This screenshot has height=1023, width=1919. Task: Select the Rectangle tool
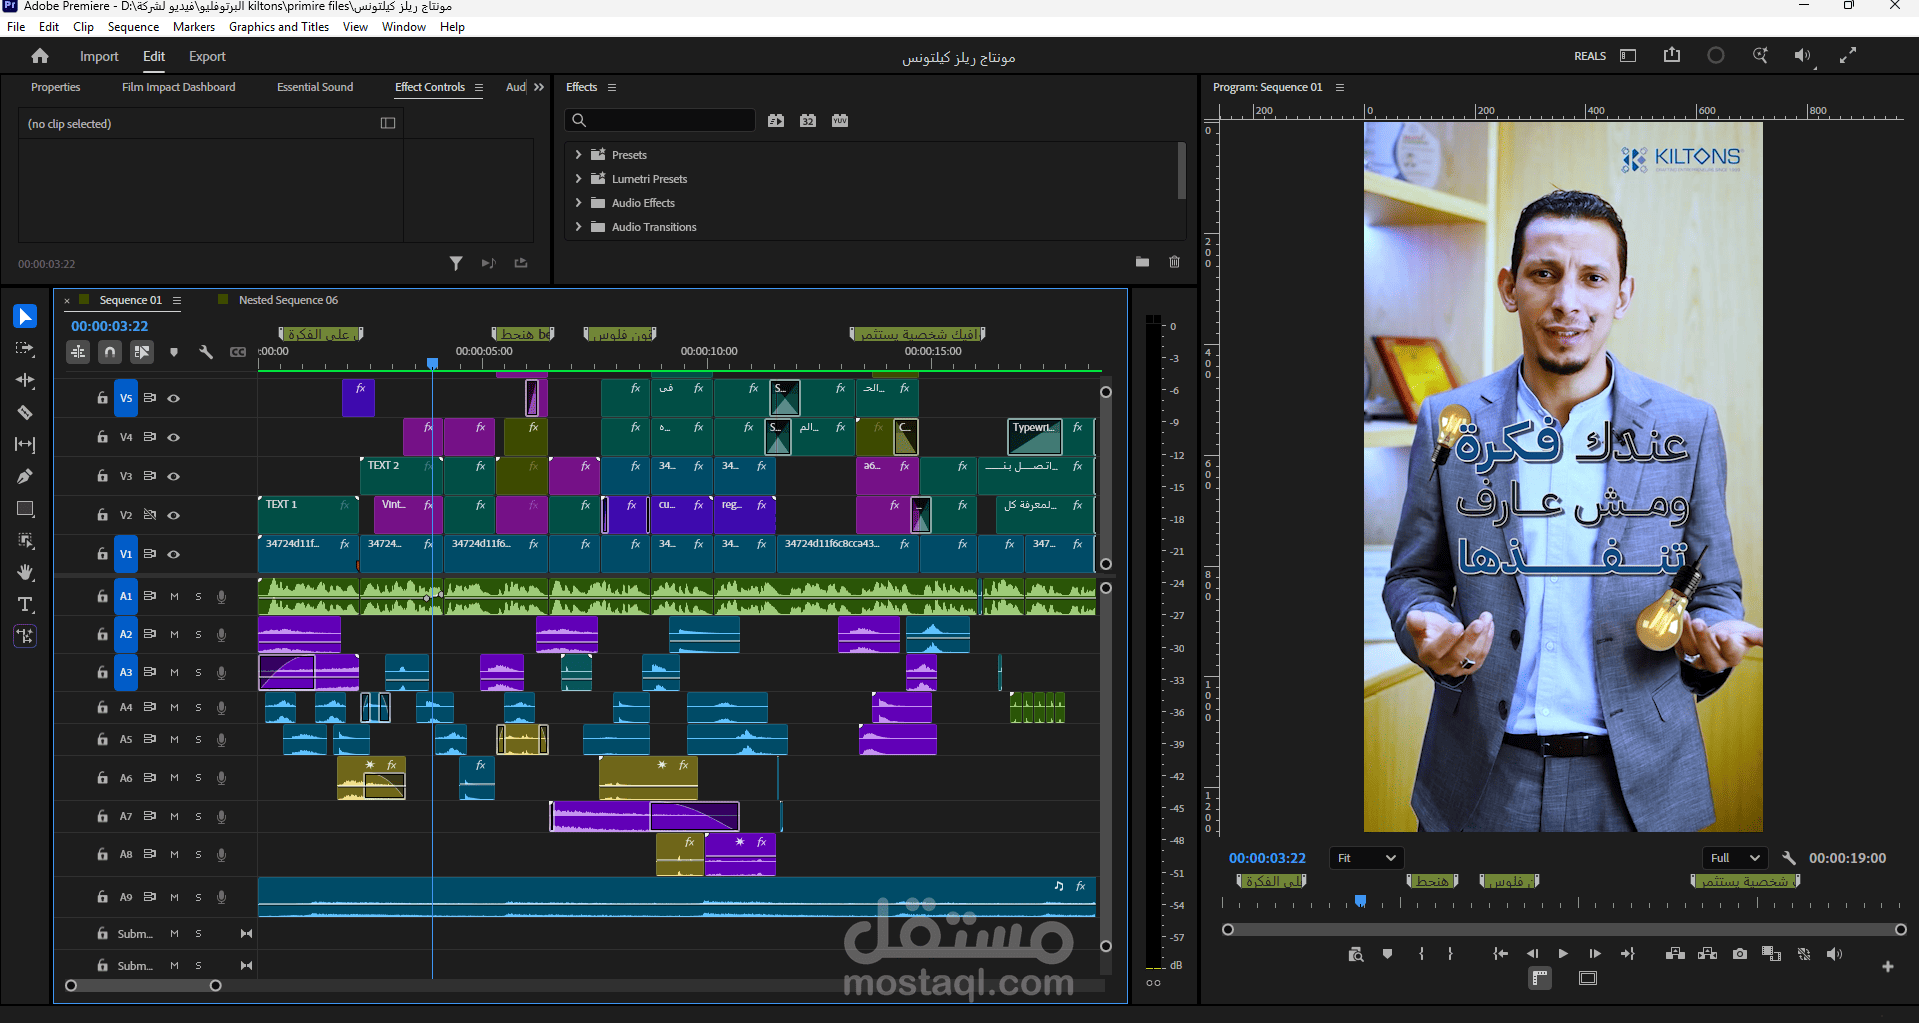[x=25, y=508]
